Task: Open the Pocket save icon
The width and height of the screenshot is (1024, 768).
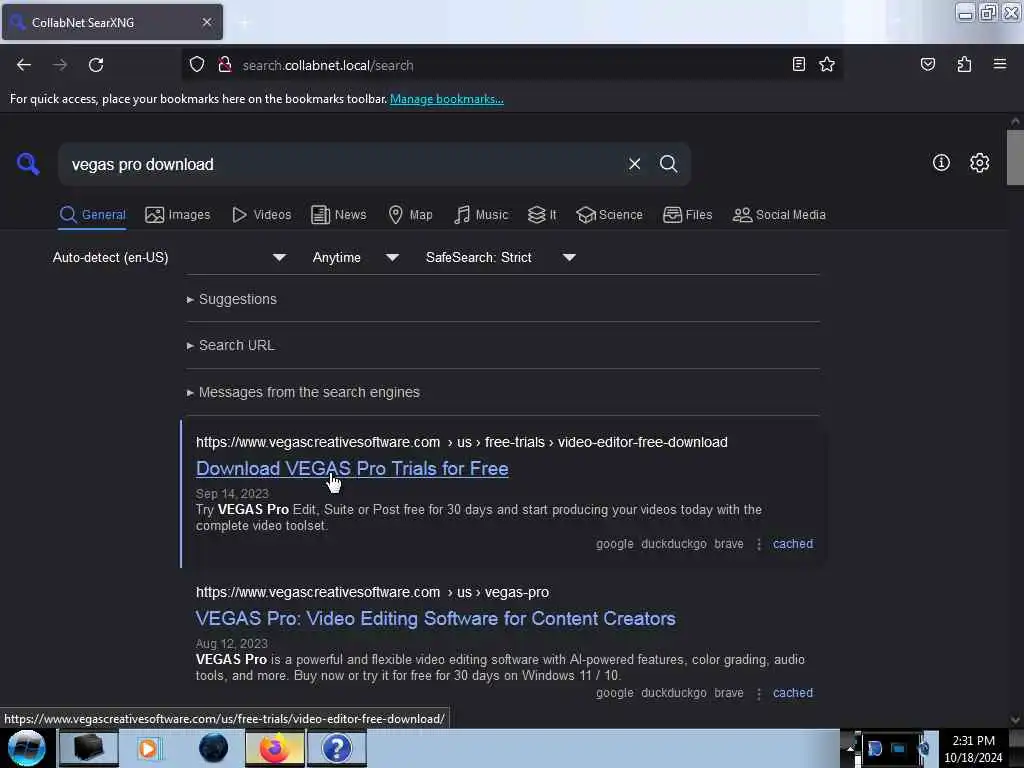Action: [927, 64]
